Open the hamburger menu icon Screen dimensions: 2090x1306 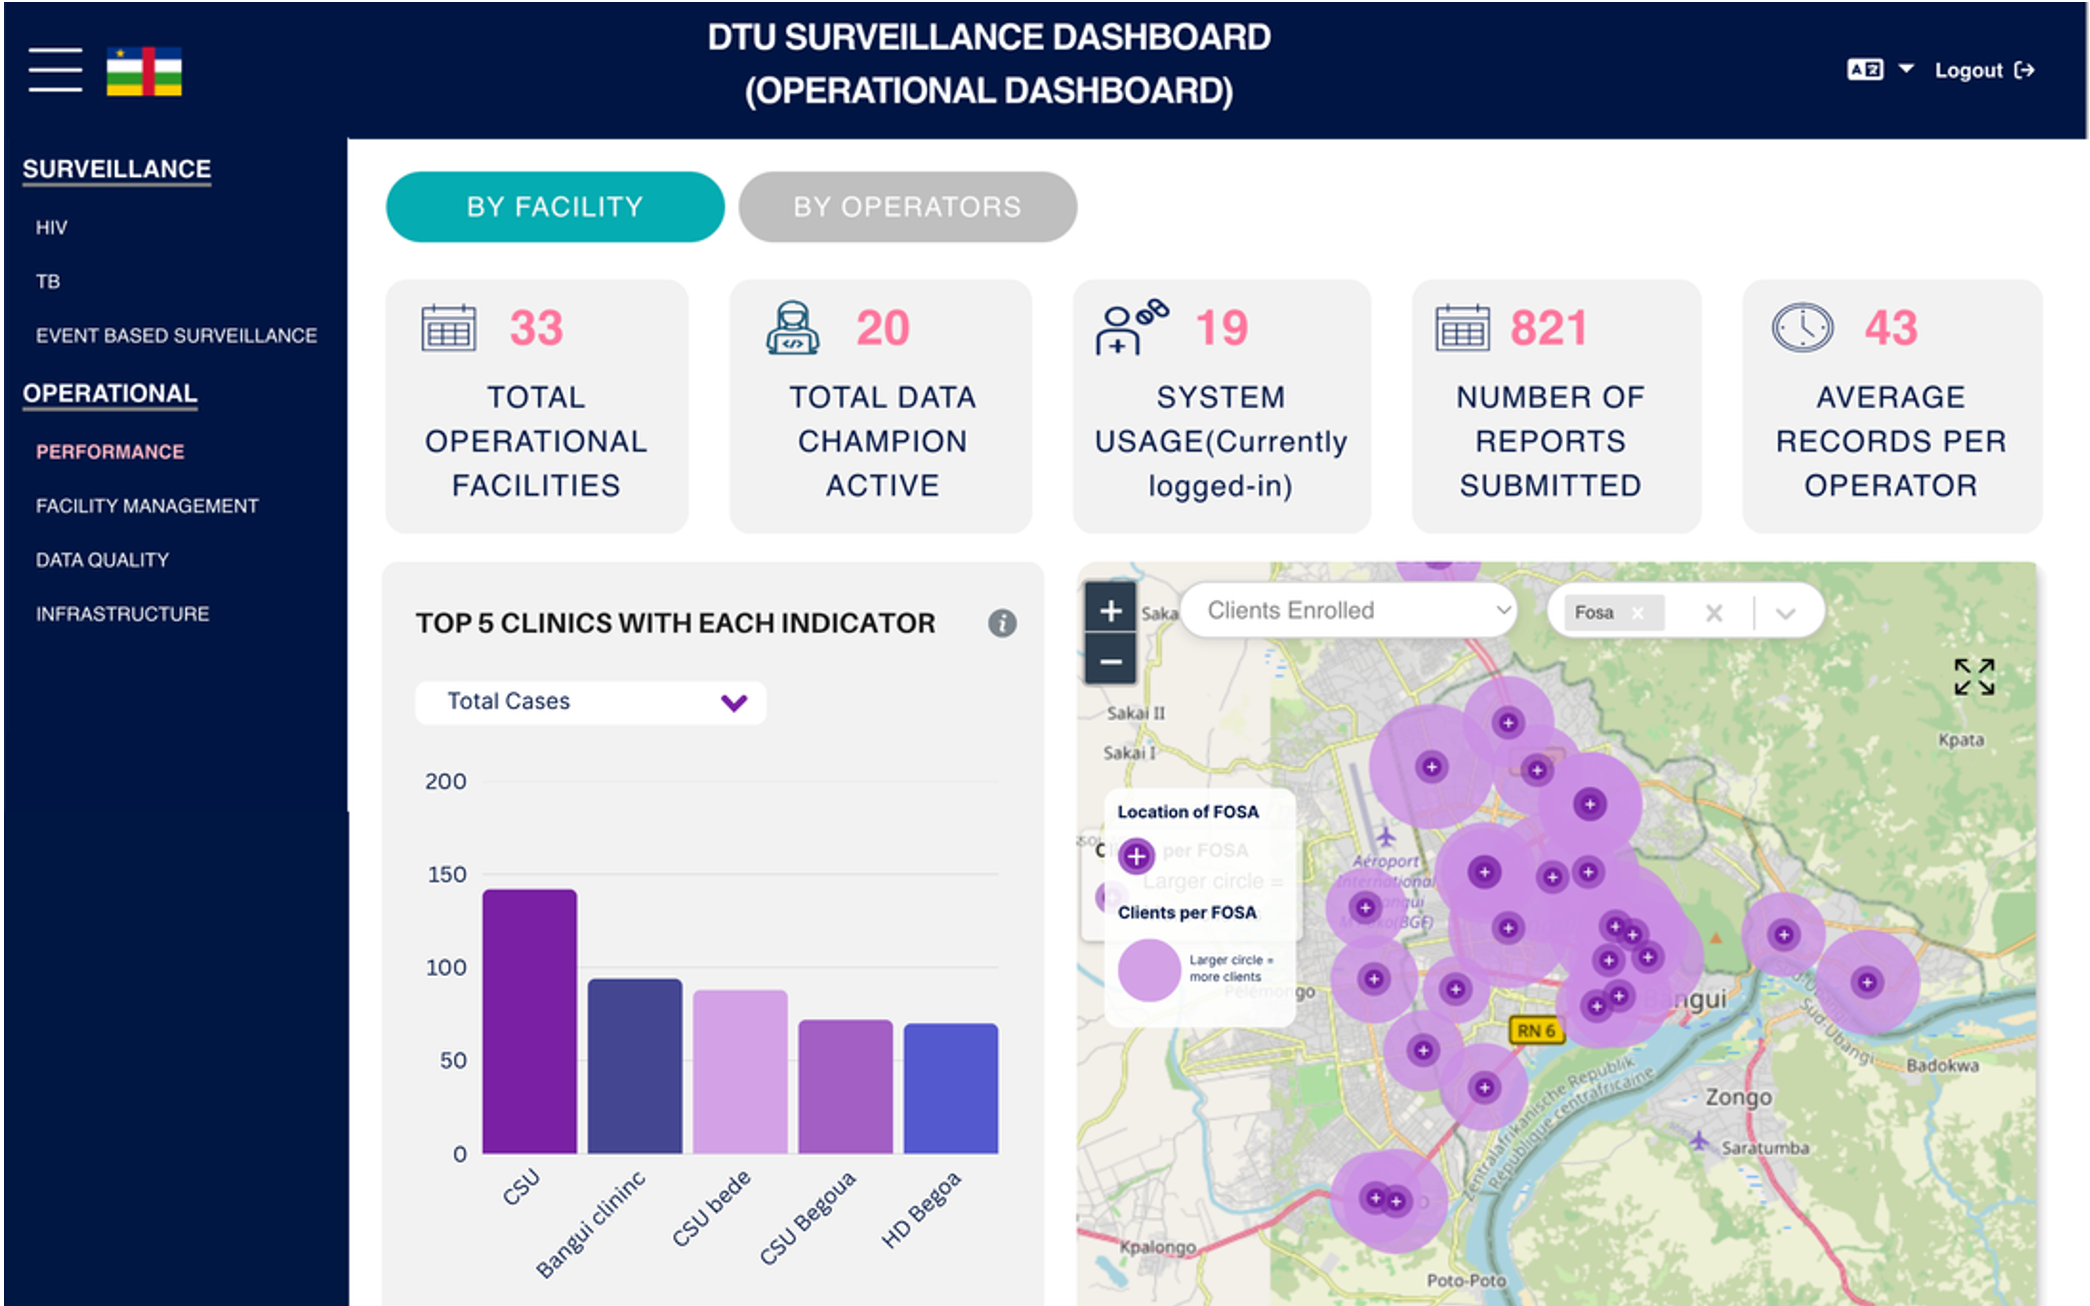click(55, 70)
